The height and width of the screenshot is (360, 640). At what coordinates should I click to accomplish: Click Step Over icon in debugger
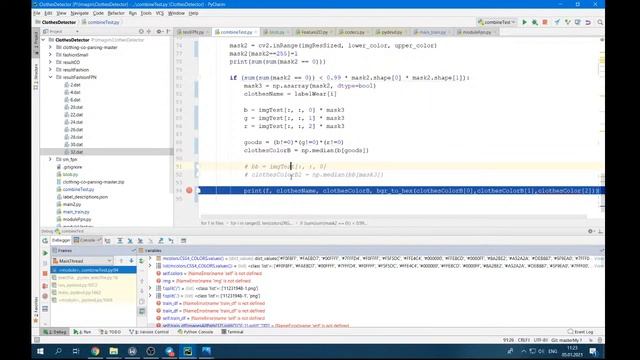click(x=120, y=241)
